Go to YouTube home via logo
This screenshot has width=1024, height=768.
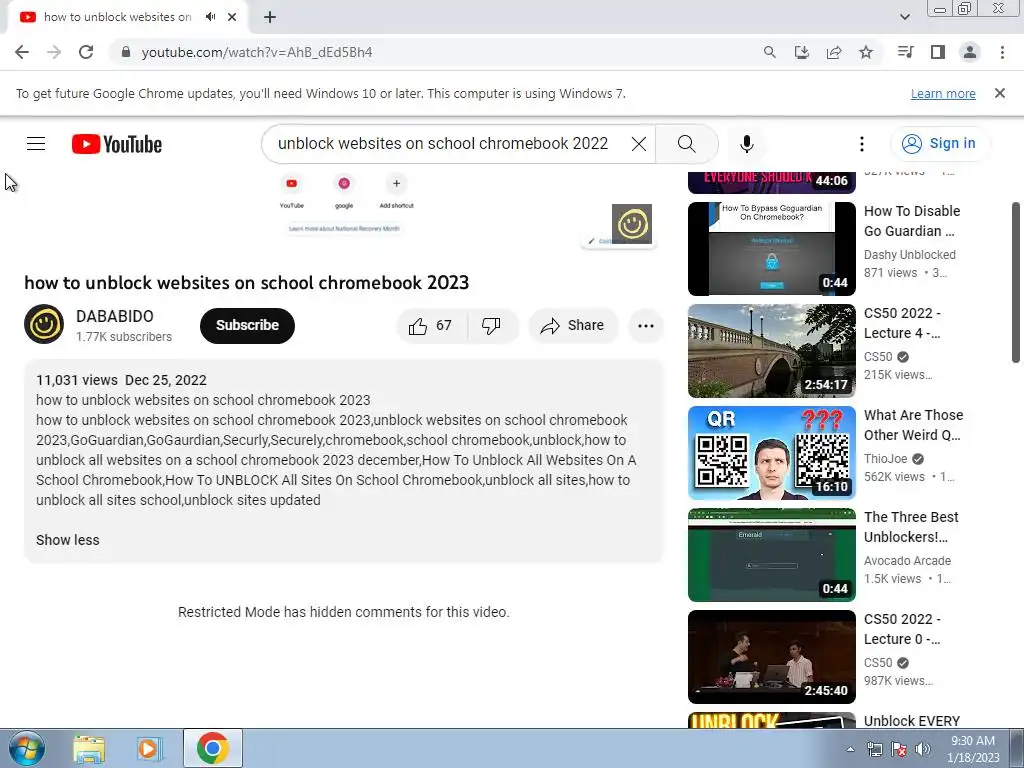pos(117,144)
